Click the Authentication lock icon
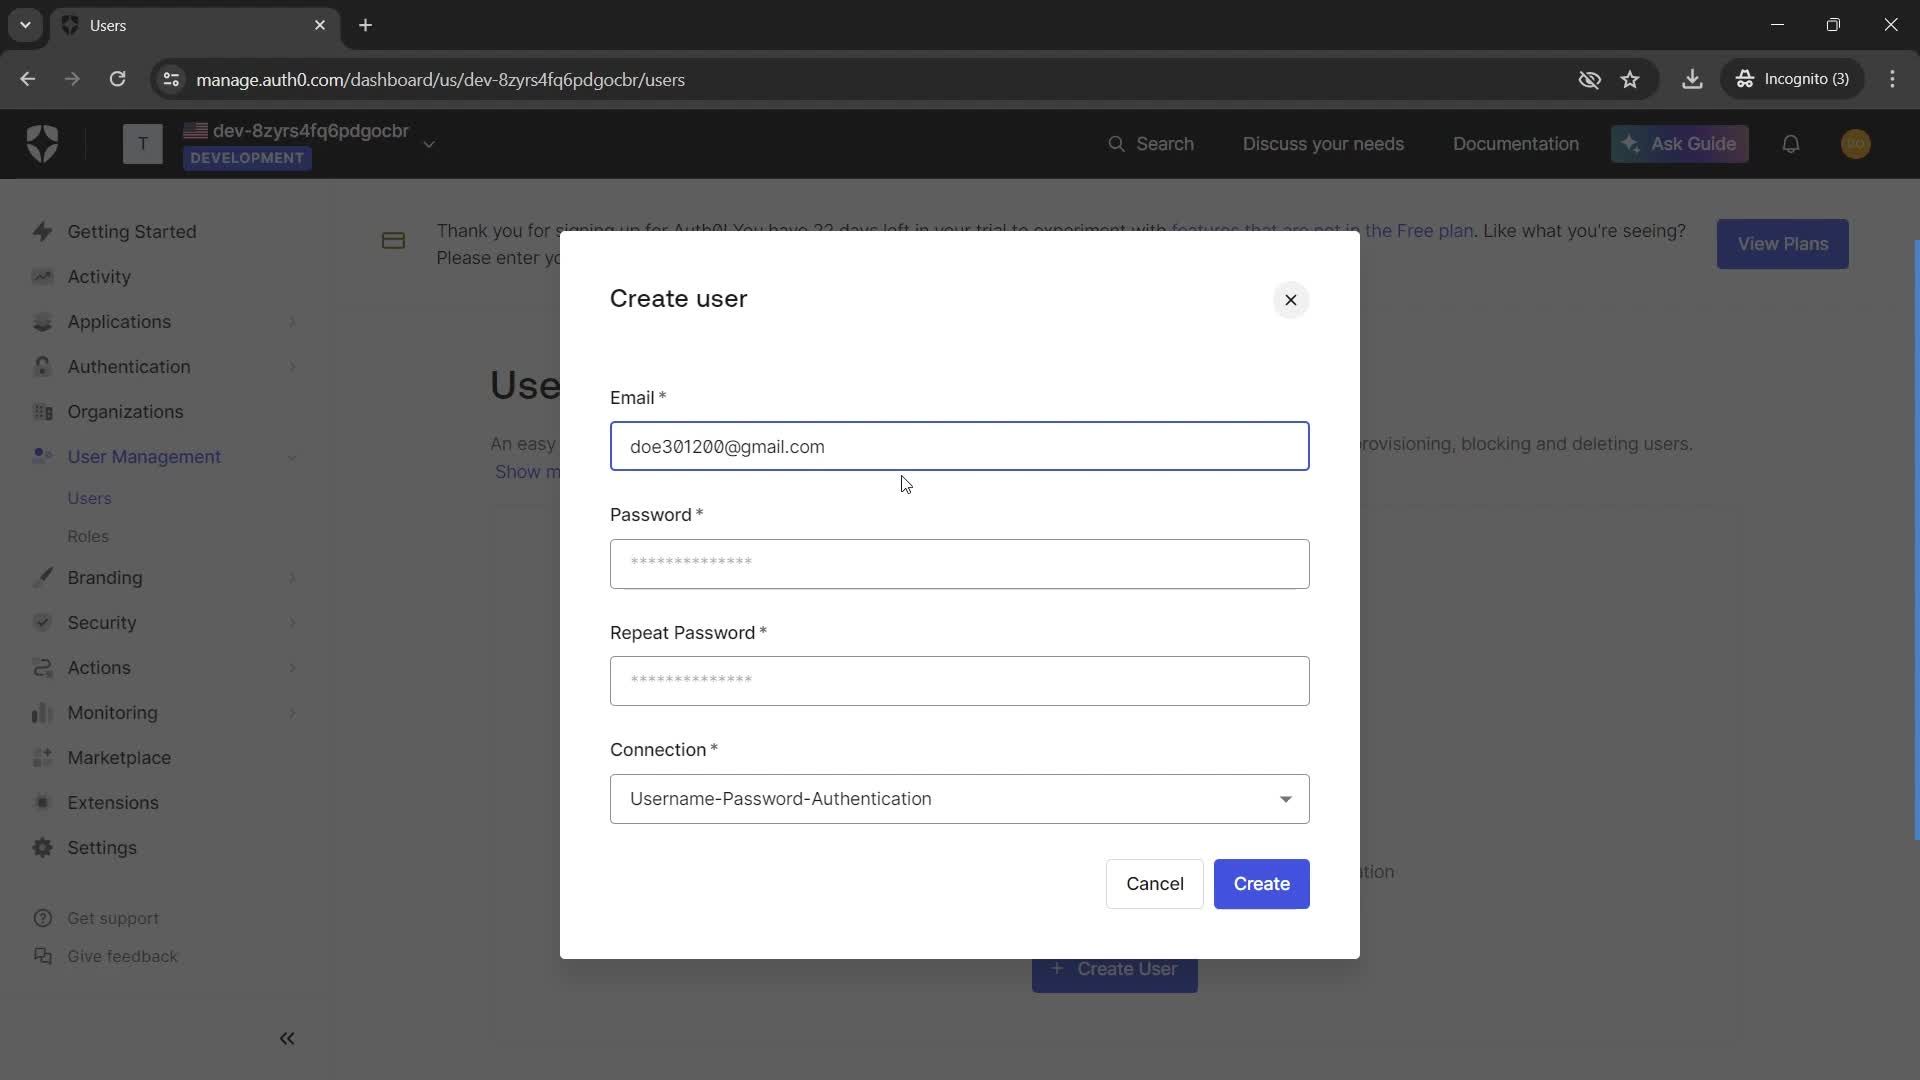The image size is (1920, 1080). coord(42,367)
